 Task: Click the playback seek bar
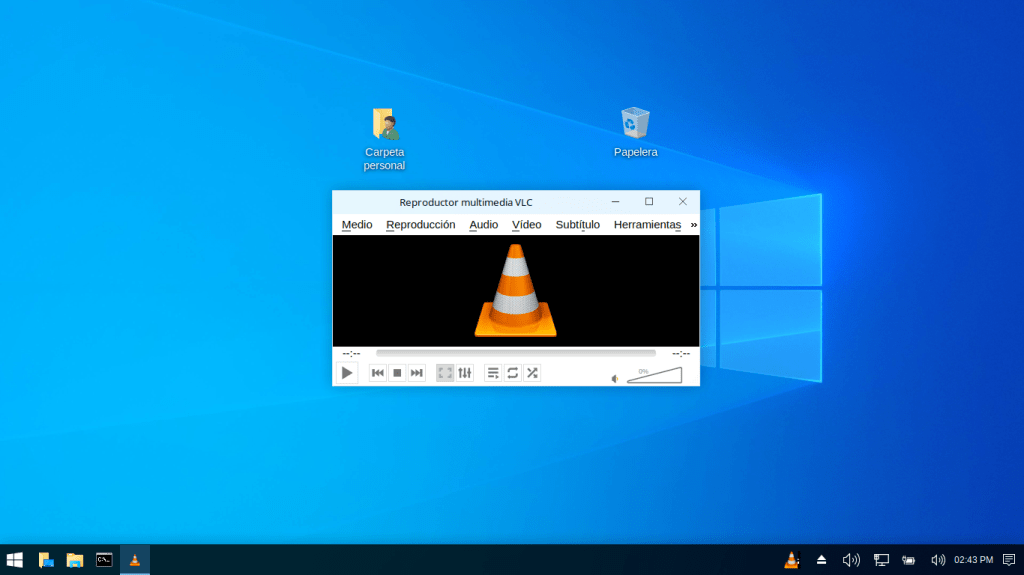pos(515,353)
